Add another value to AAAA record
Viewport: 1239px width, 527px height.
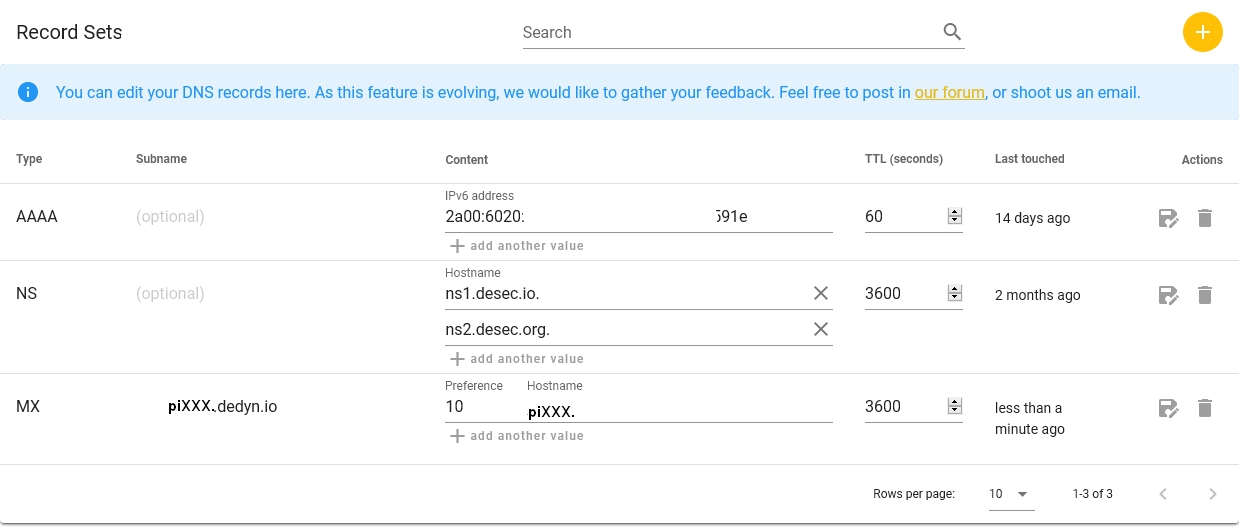click(x=517, y=246)
